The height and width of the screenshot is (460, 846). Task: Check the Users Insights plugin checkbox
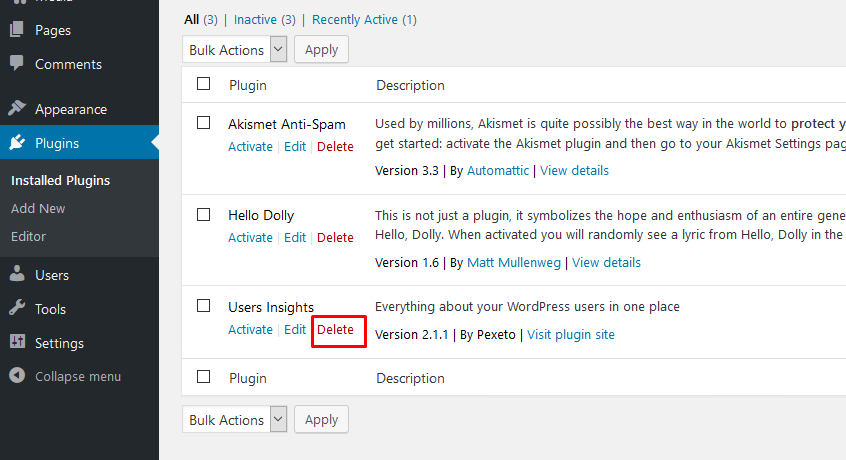203,306
